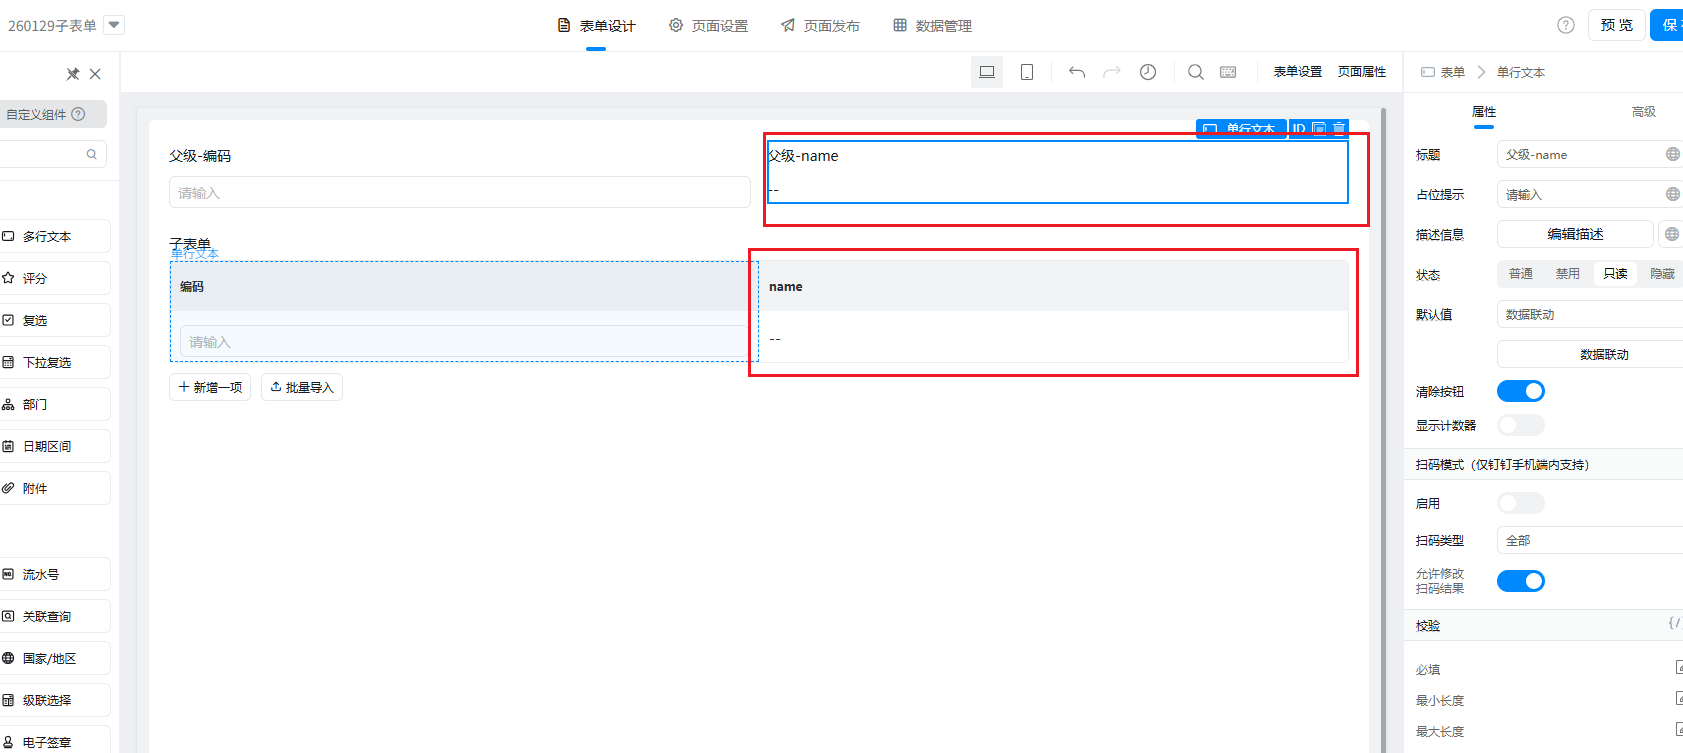Add the 电子签章 e-signature component
This screenshot has width=1683, height=753.
tap(52, 742)
